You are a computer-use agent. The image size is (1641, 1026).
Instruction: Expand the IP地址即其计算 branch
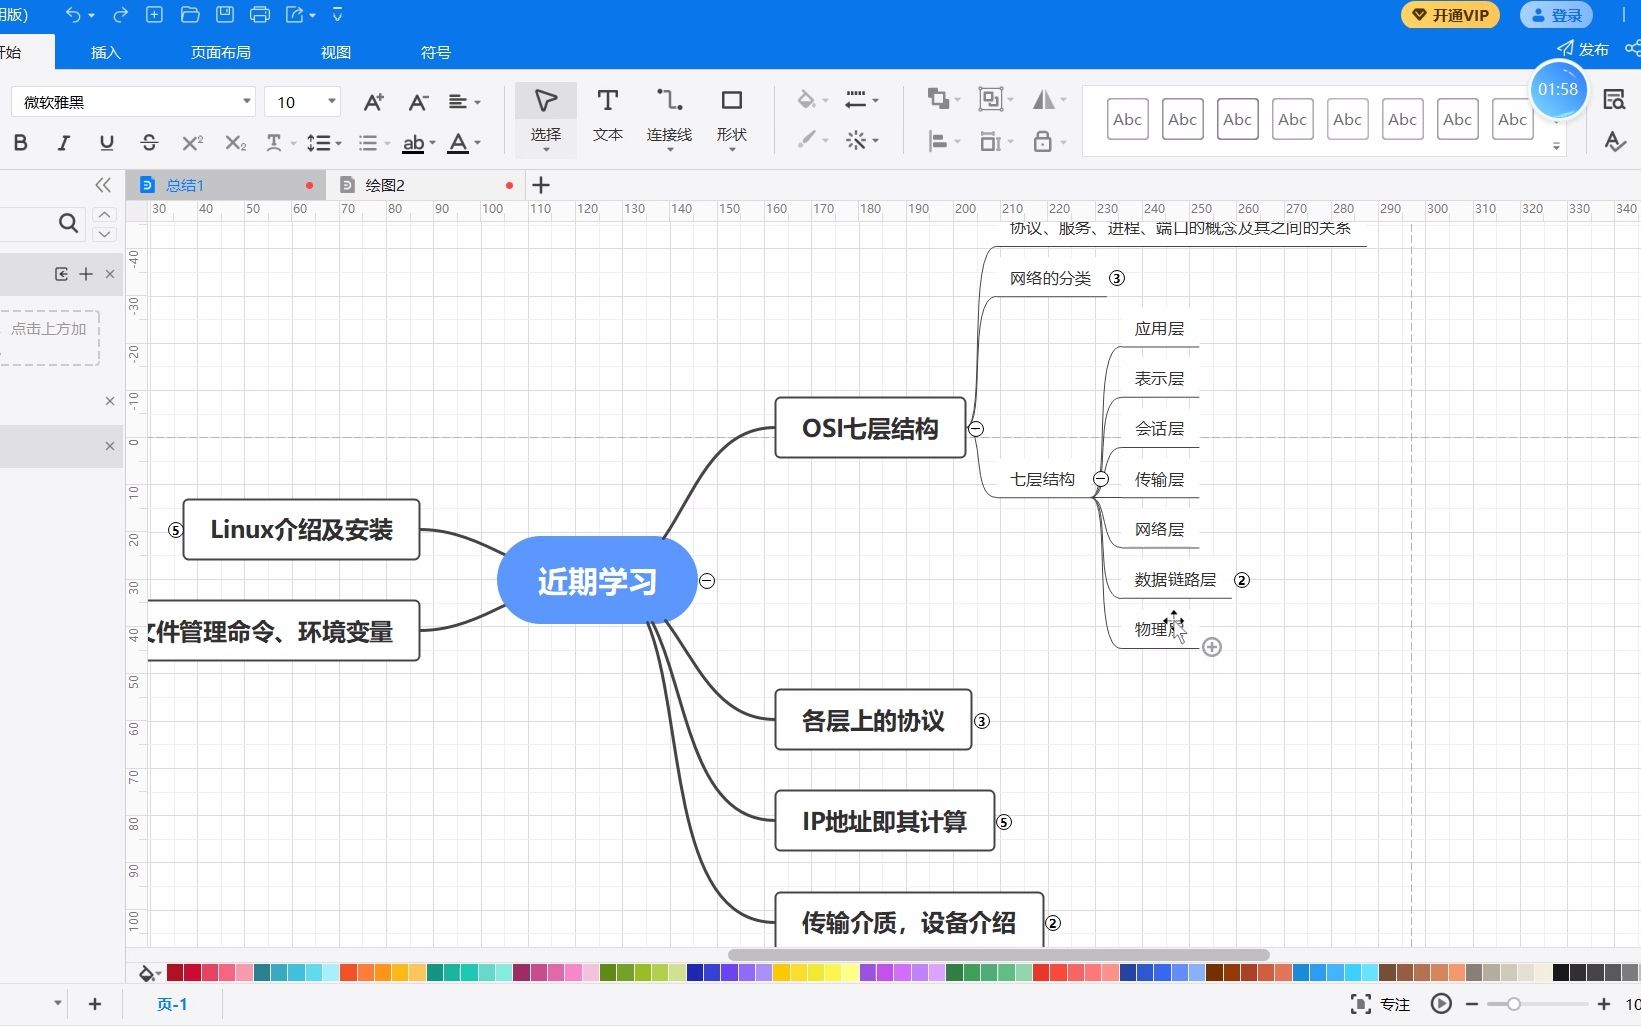pos(1004,822)
